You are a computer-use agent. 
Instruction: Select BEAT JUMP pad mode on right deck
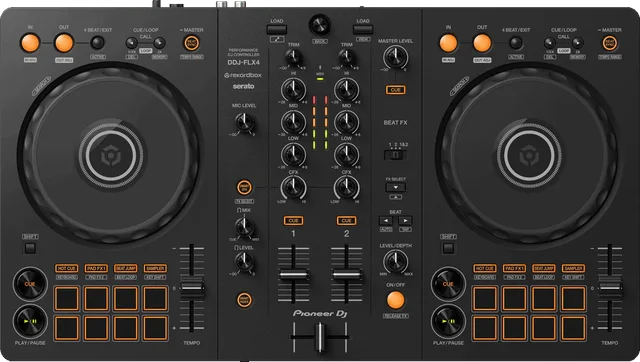(544, 268)
